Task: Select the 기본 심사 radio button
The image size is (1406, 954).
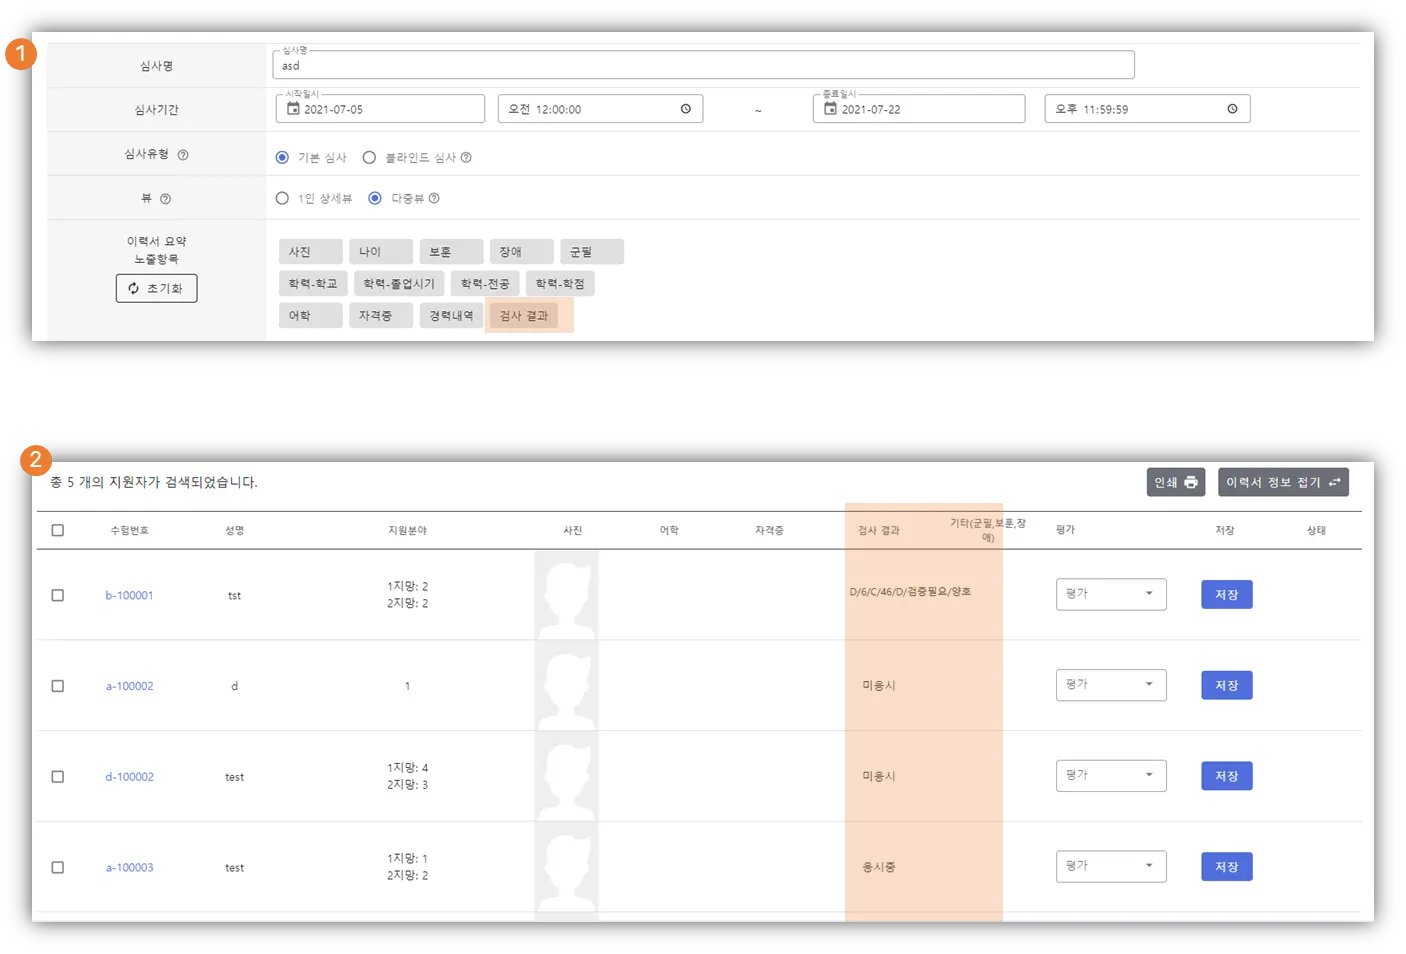Action: point(282,157)
